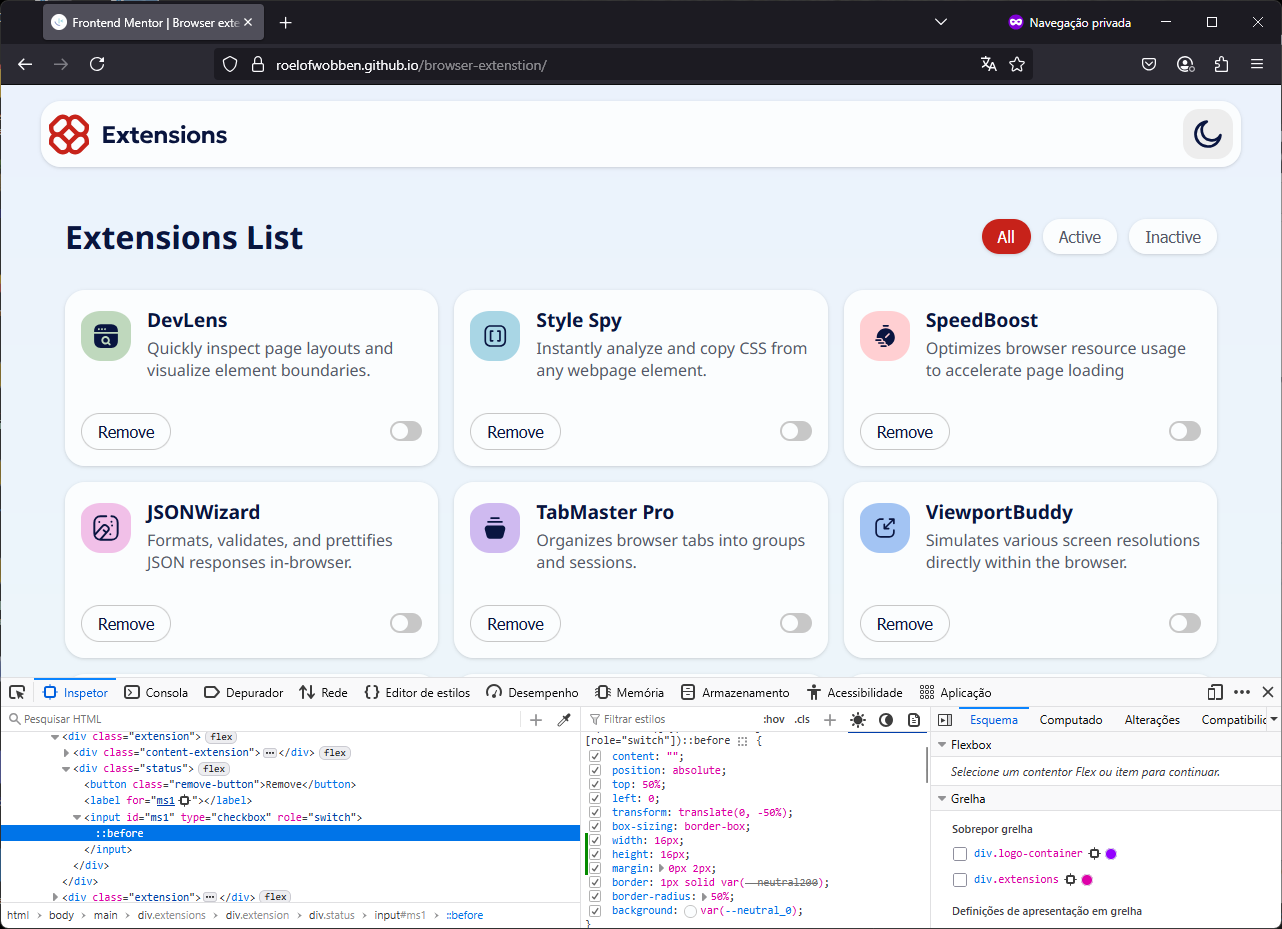Collapse the div class="status" node
Screen dimensions: 1282x929
(66, 769)
